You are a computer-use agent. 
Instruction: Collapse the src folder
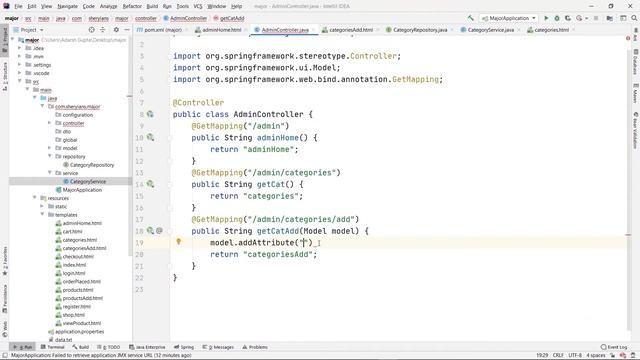[x=20, y=81]
